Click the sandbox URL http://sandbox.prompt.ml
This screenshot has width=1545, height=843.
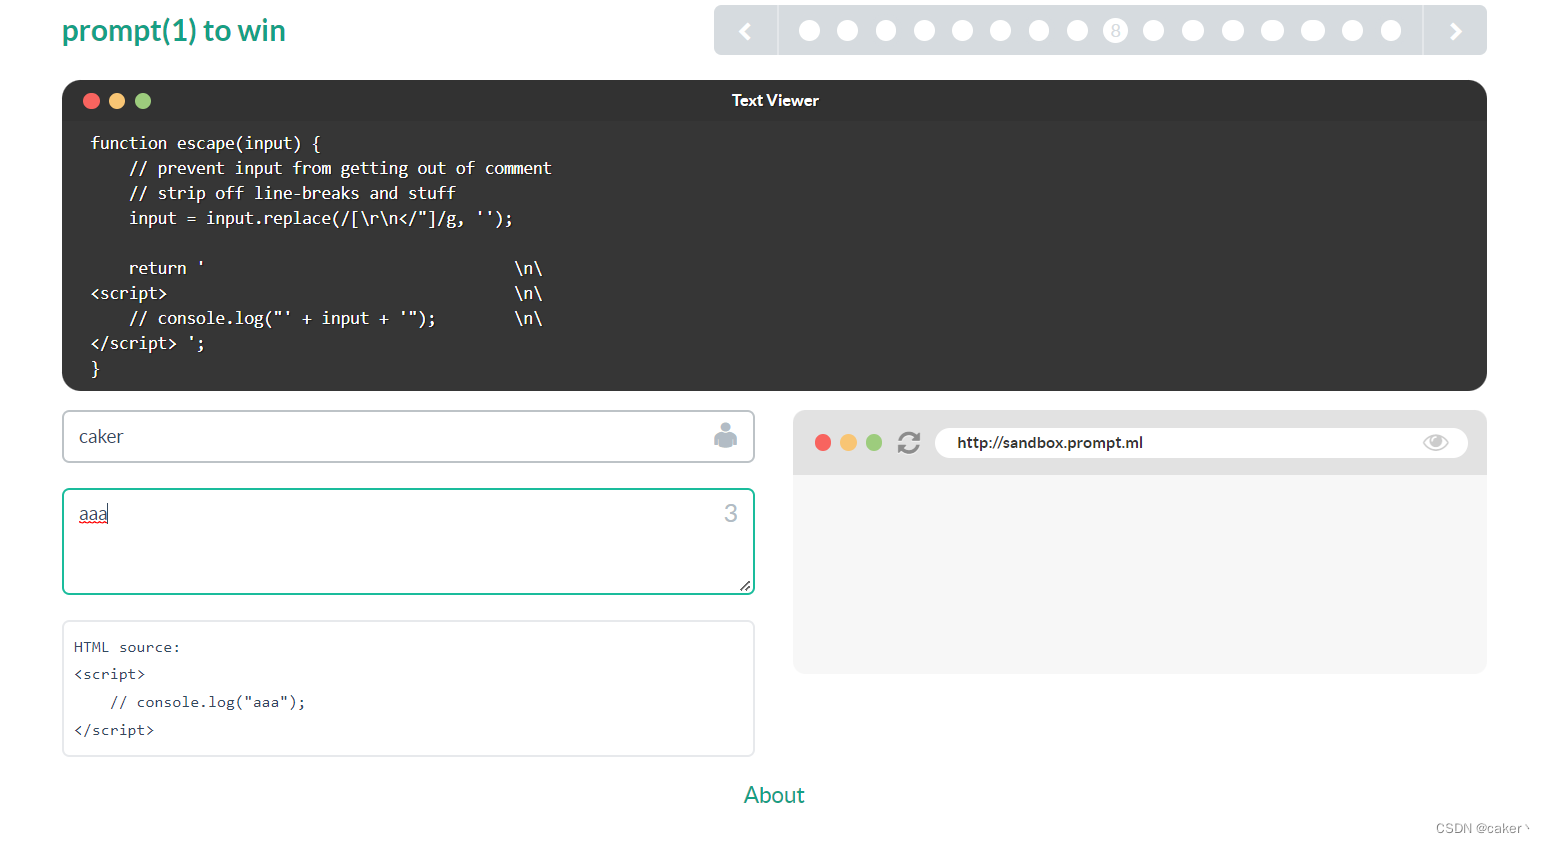pyautogui.click(x=1049, y=443)
